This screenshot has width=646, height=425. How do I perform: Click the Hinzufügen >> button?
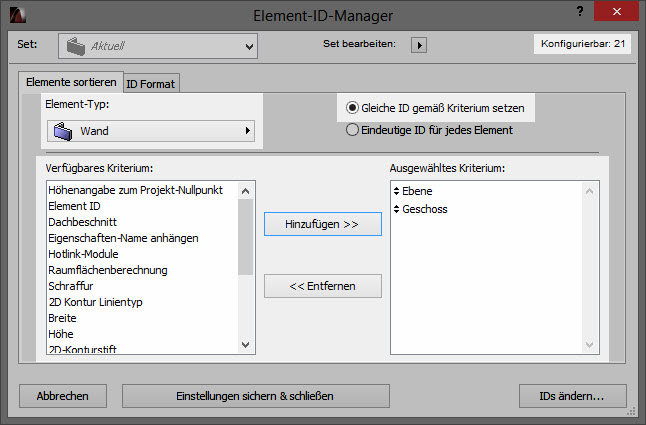pyautogui.click(x=323, y=224)
